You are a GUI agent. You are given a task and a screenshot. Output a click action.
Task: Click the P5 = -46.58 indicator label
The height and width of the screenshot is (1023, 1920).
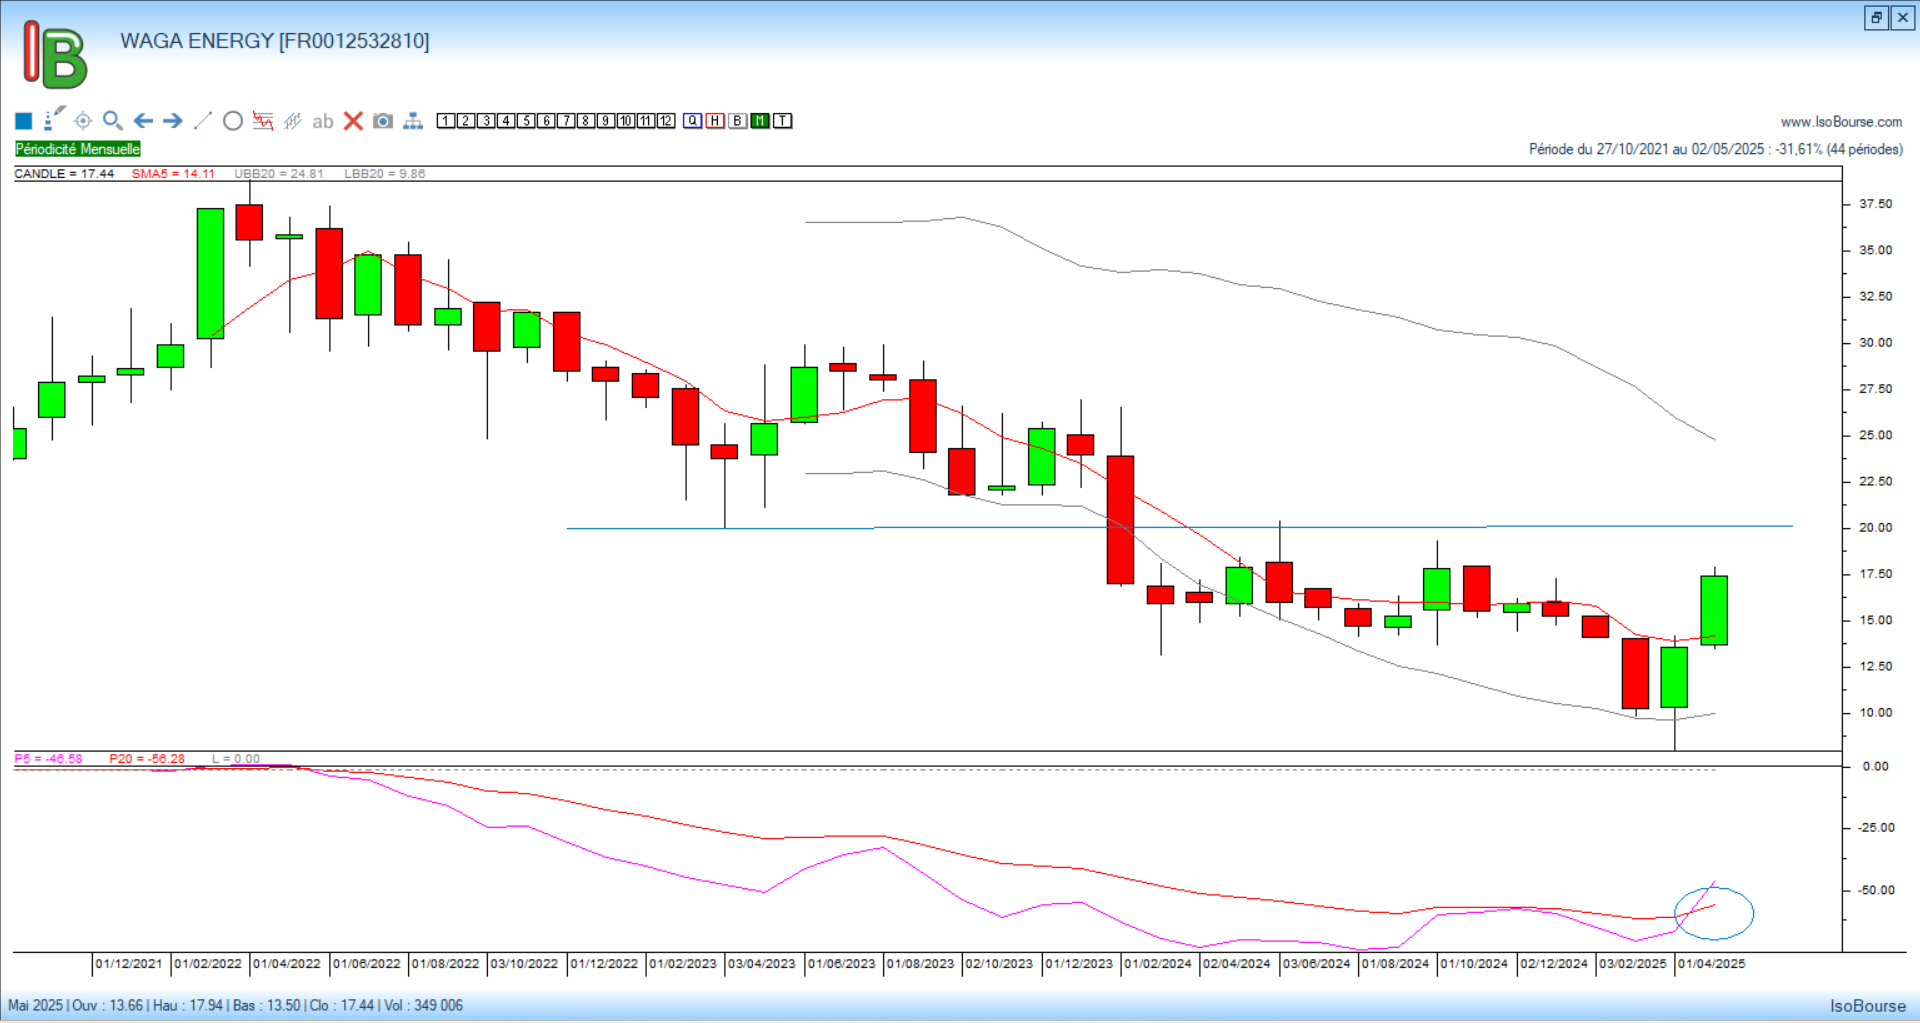tap(48, 759)
